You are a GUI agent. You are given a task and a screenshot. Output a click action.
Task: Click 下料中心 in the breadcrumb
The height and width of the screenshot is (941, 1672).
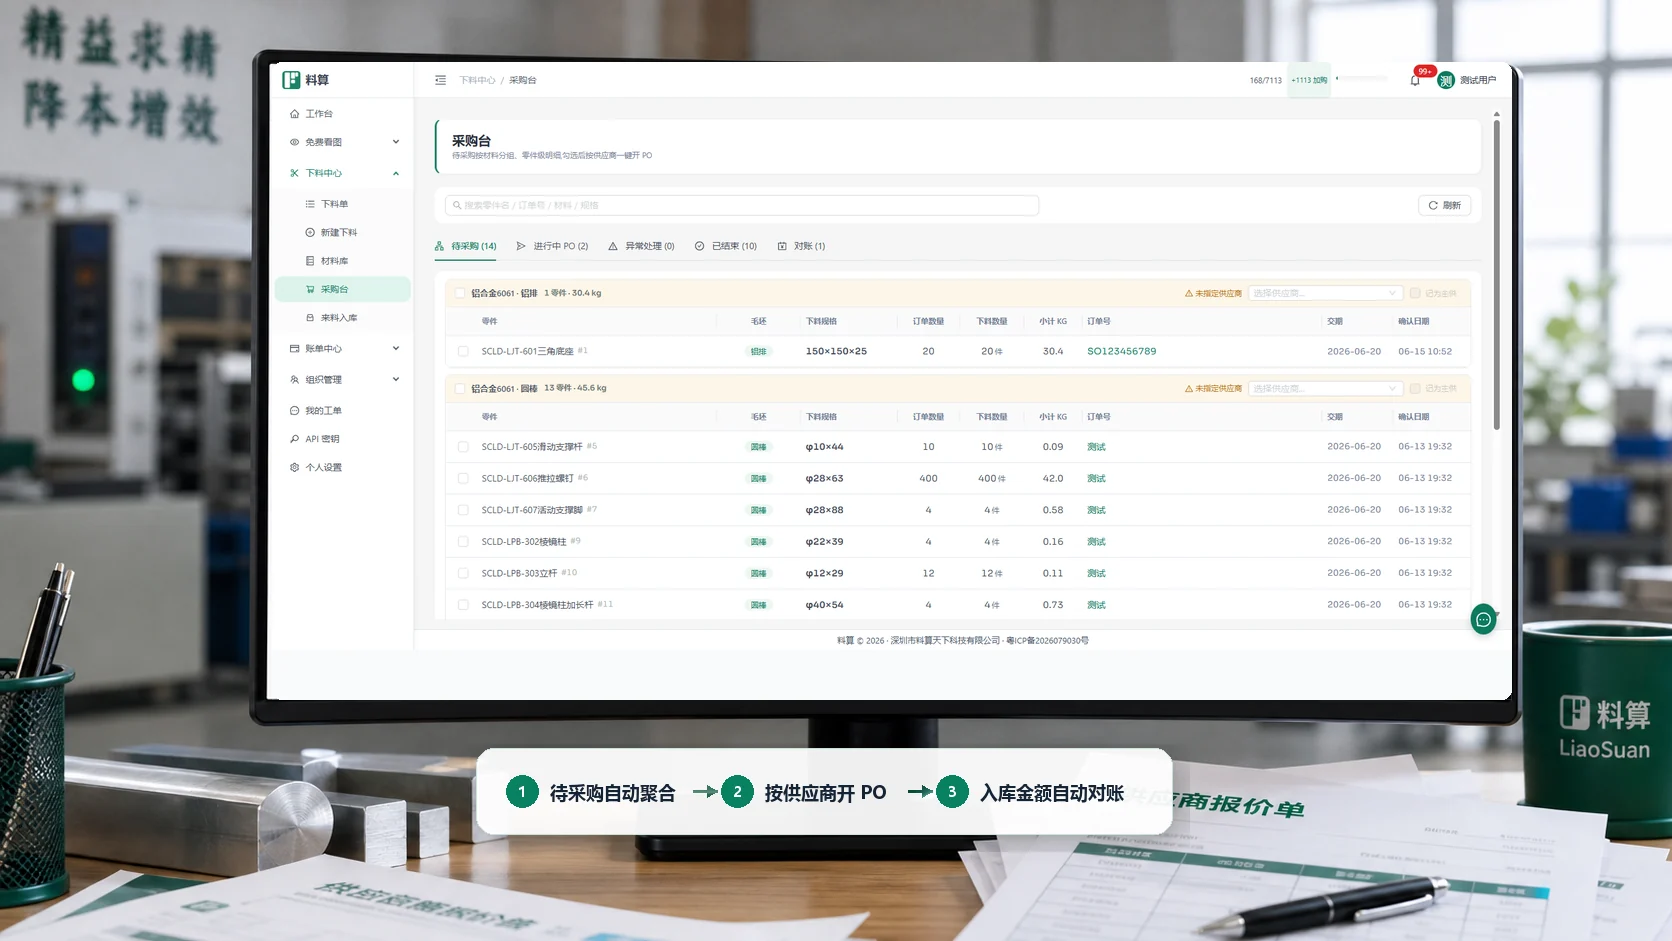click(x=477, y=80)
